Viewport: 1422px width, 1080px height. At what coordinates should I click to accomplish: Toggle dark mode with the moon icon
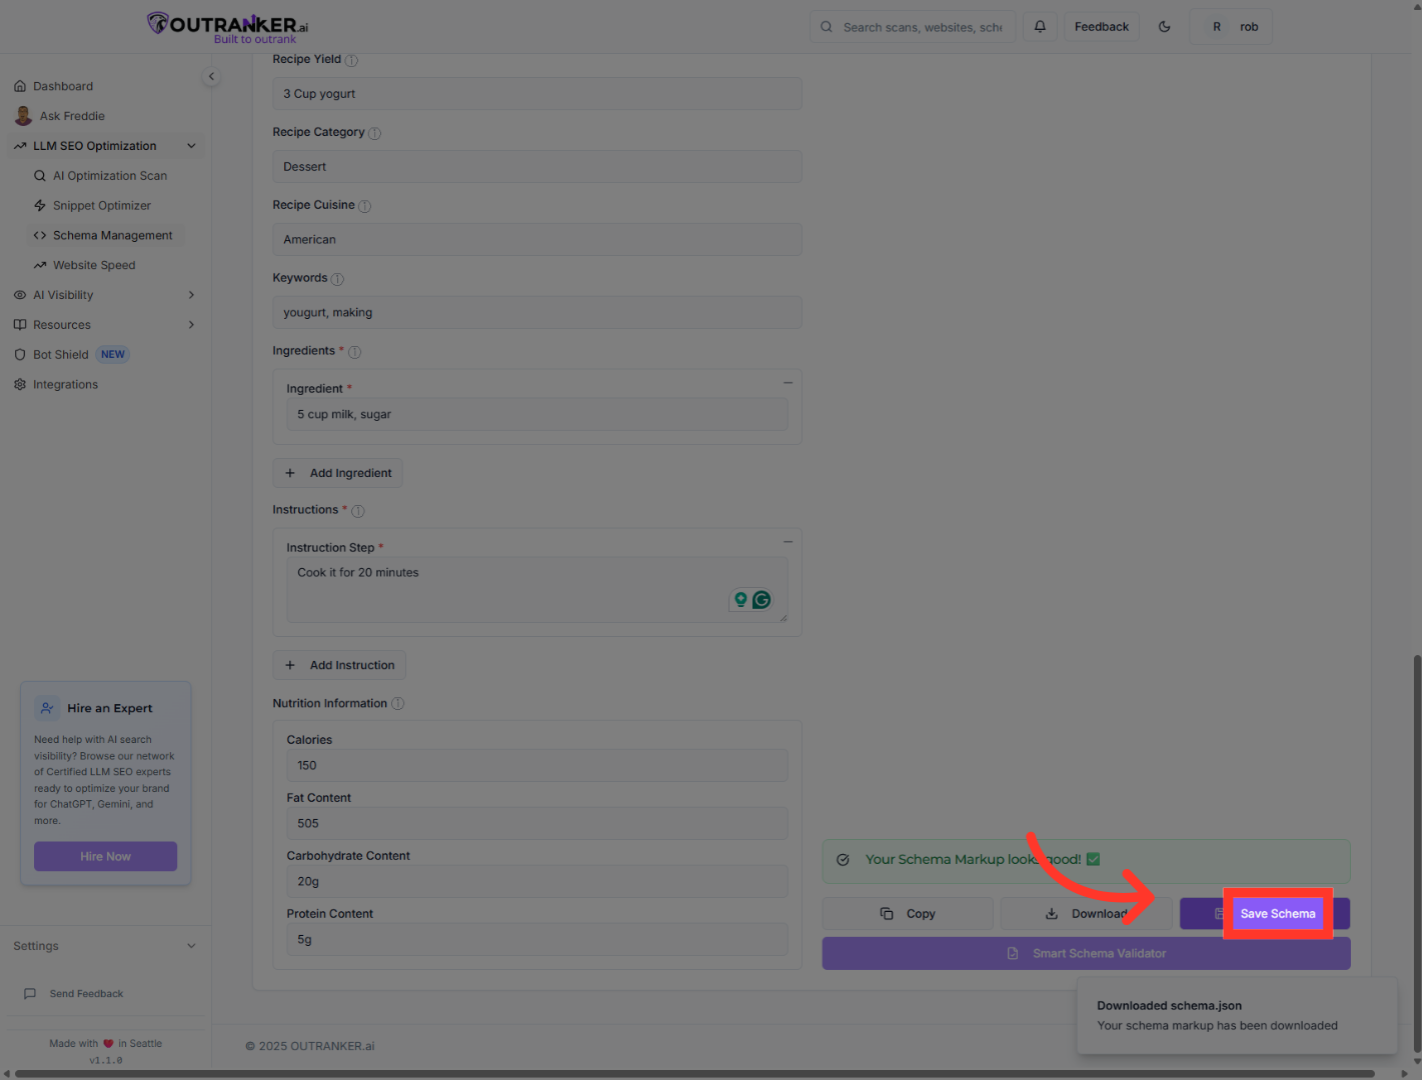[x=1164, y=26]
